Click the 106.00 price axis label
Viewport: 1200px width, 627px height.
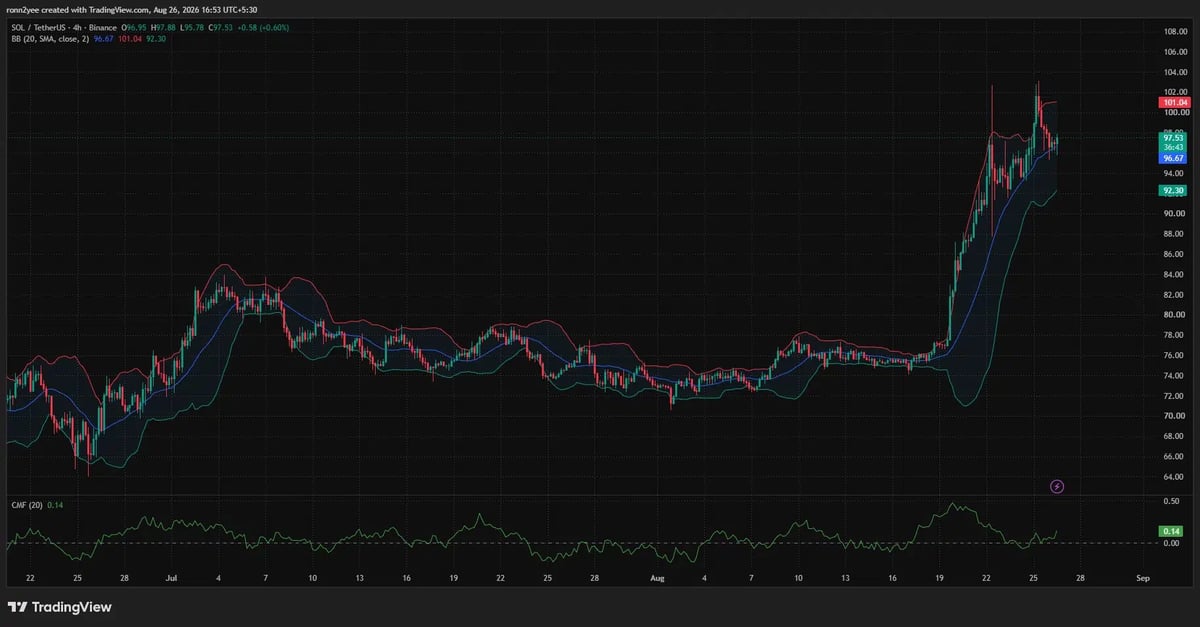(x=1175, y=52)
